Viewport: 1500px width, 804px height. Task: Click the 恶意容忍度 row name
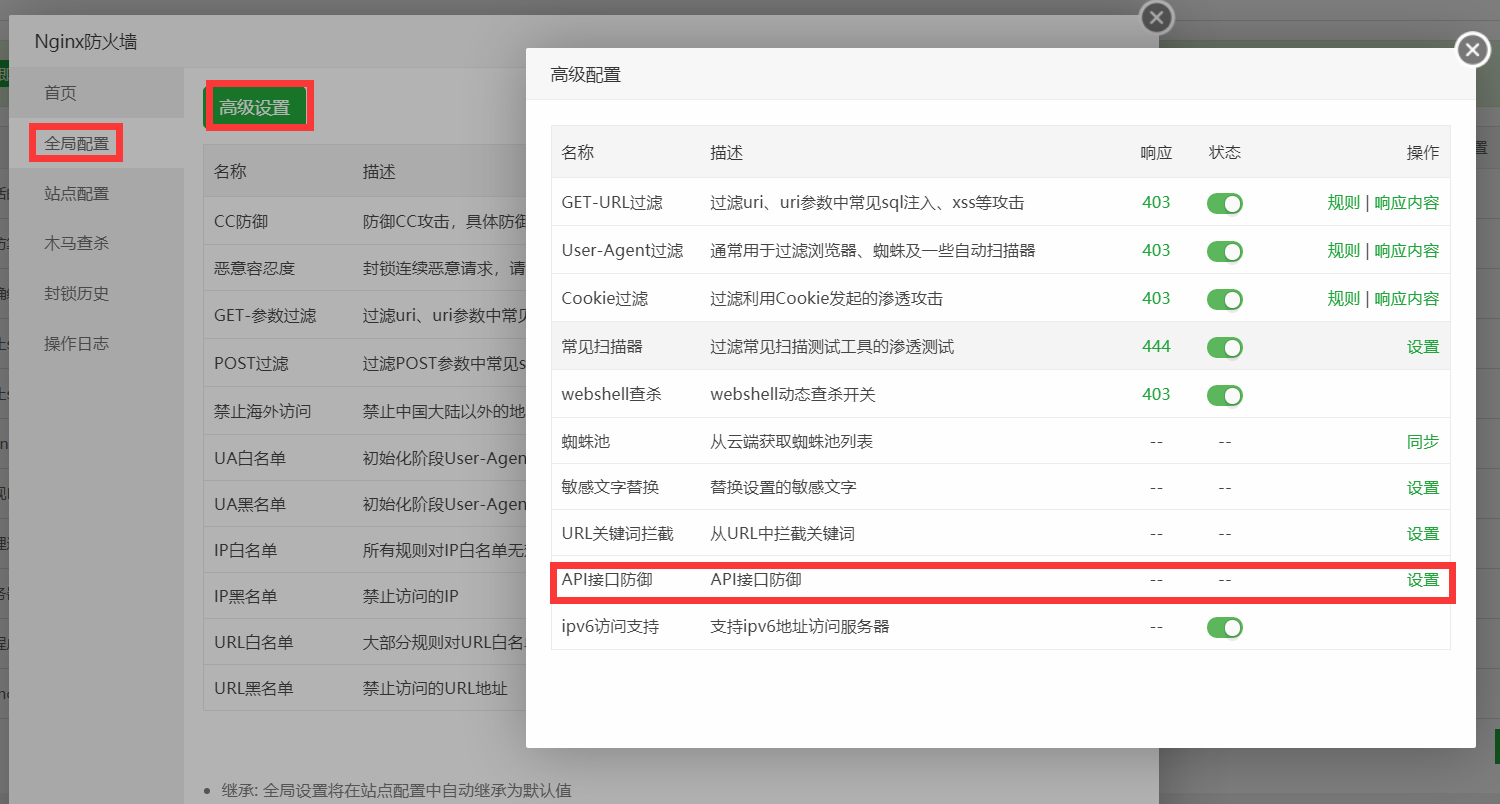(255, 268)
